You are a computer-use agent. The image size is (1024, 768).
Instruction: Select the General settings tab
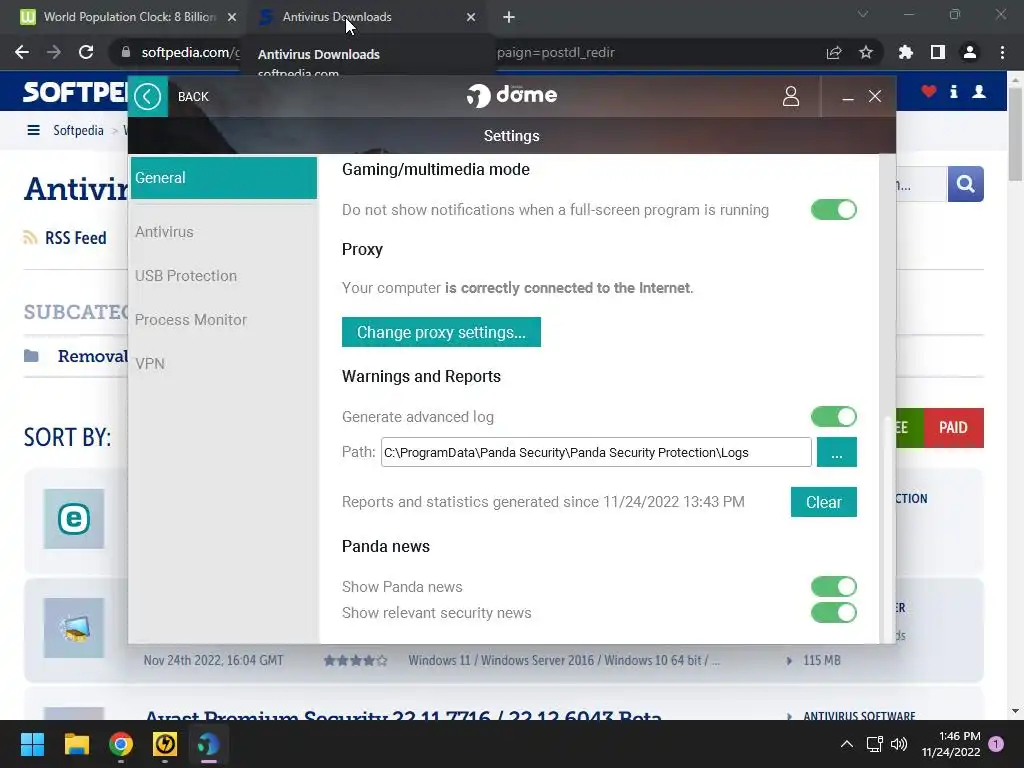[x=223, y=178]
